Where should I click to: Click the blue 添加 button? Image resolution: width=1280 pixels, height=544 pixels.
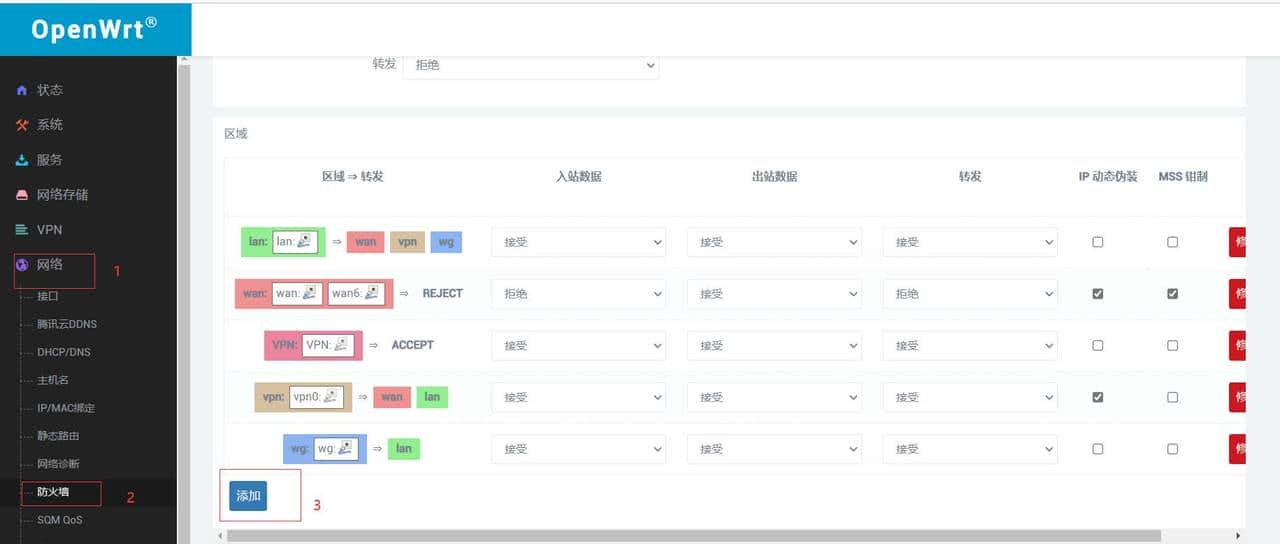pyautogui.click(x=248, y=496)
